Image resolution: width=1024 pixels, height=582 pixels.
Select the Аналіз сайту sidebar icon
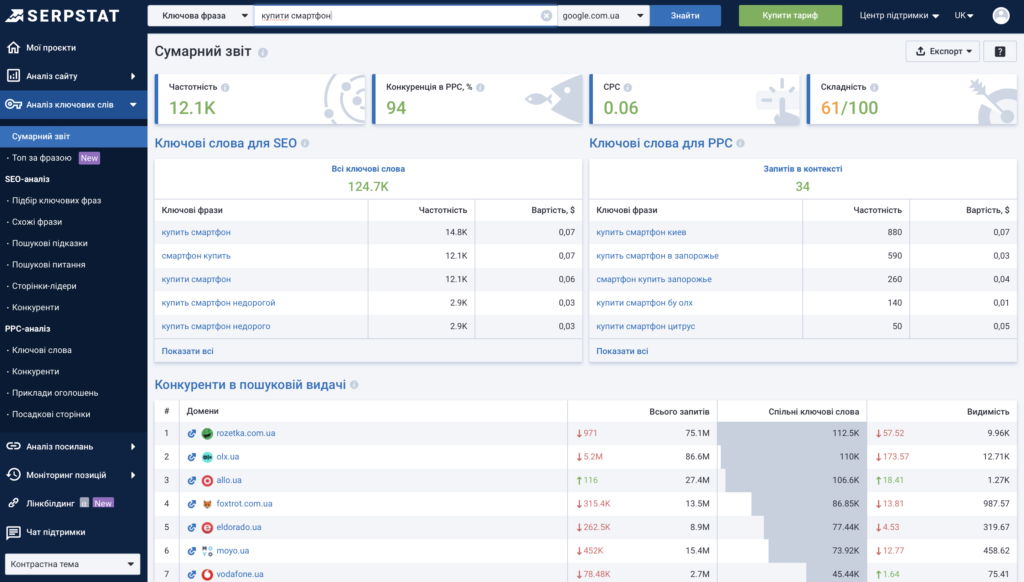(x=12, y=75)
